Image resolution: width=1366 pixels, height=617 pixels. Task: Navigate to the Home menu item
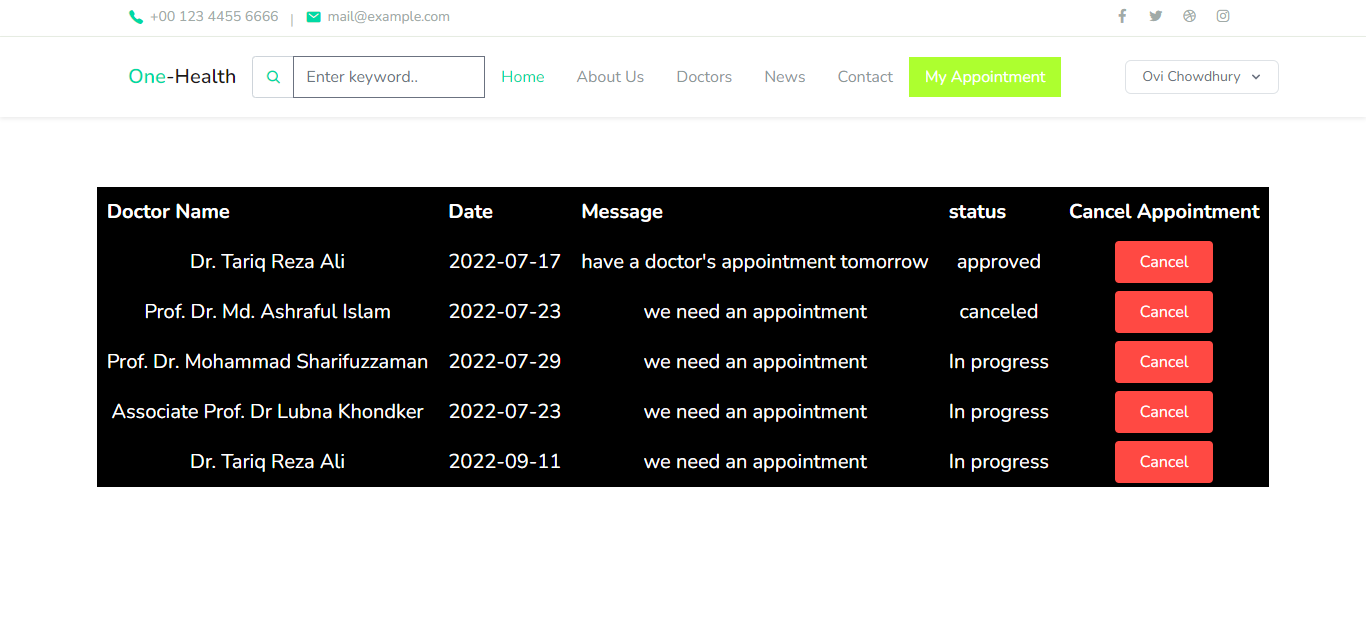coord(522,76)
